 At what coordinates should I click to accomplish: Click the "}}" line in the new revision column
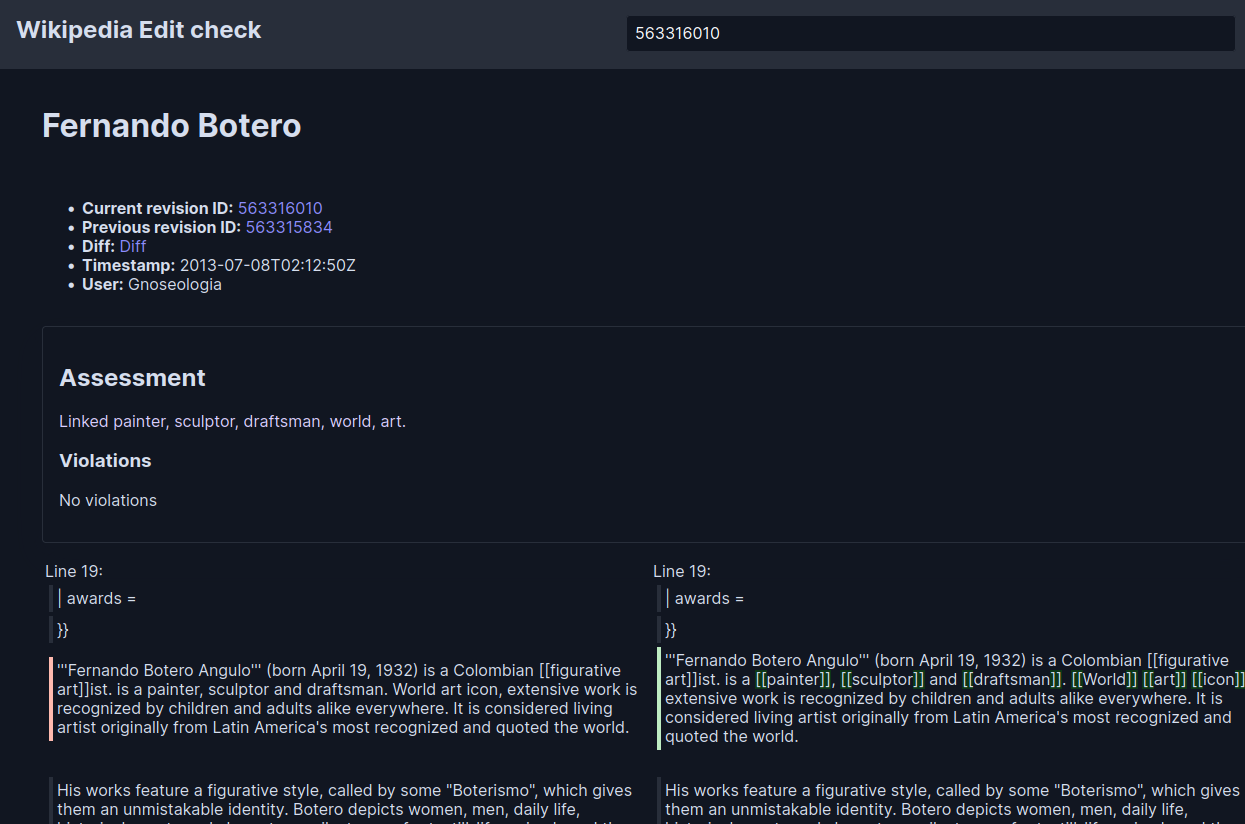click(671, 630)
